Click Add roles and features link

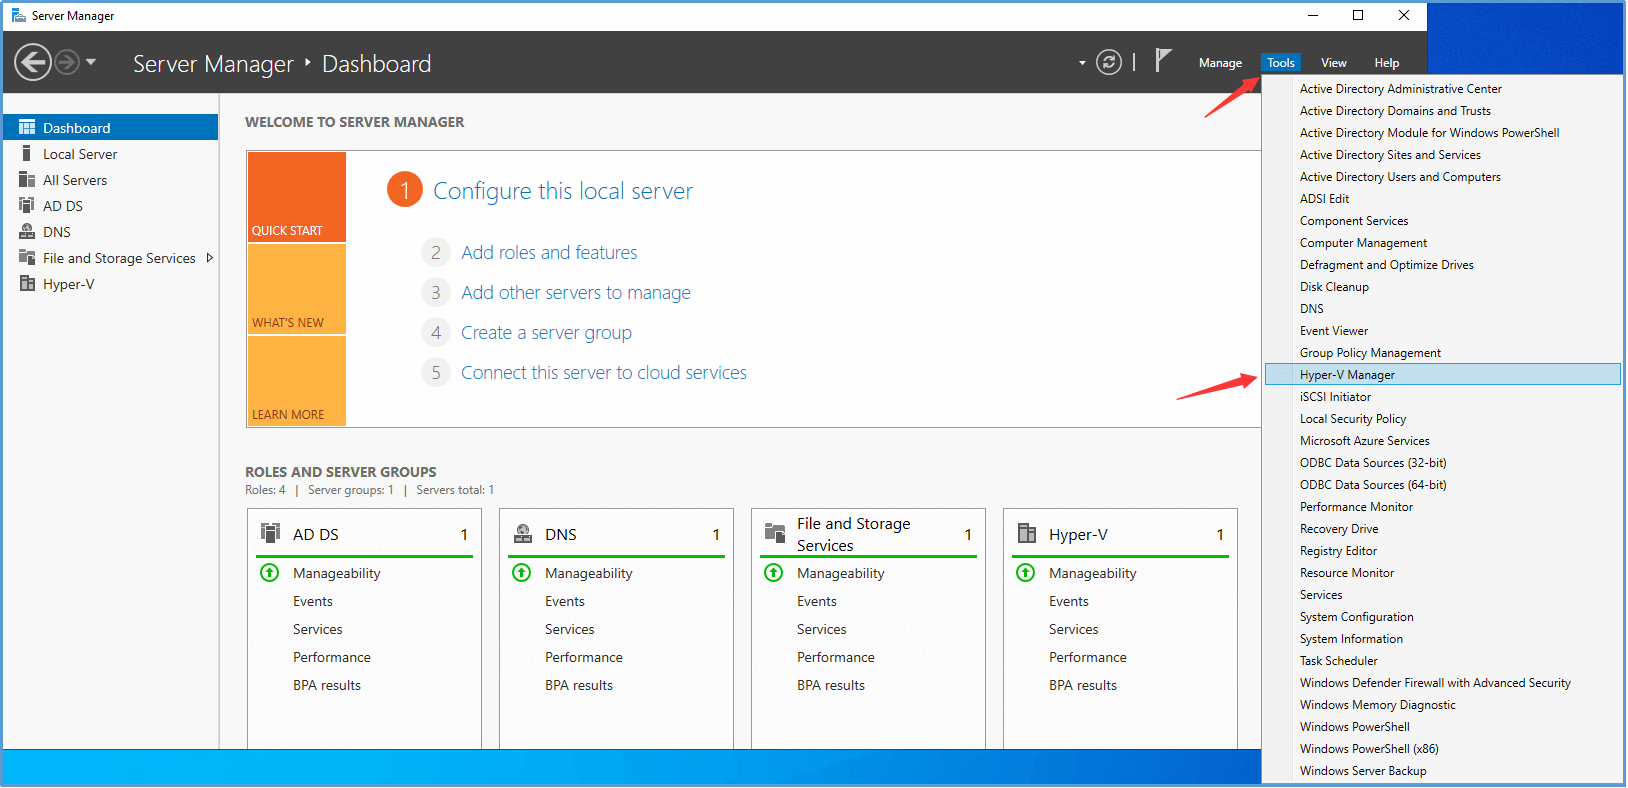click(549, 253)
